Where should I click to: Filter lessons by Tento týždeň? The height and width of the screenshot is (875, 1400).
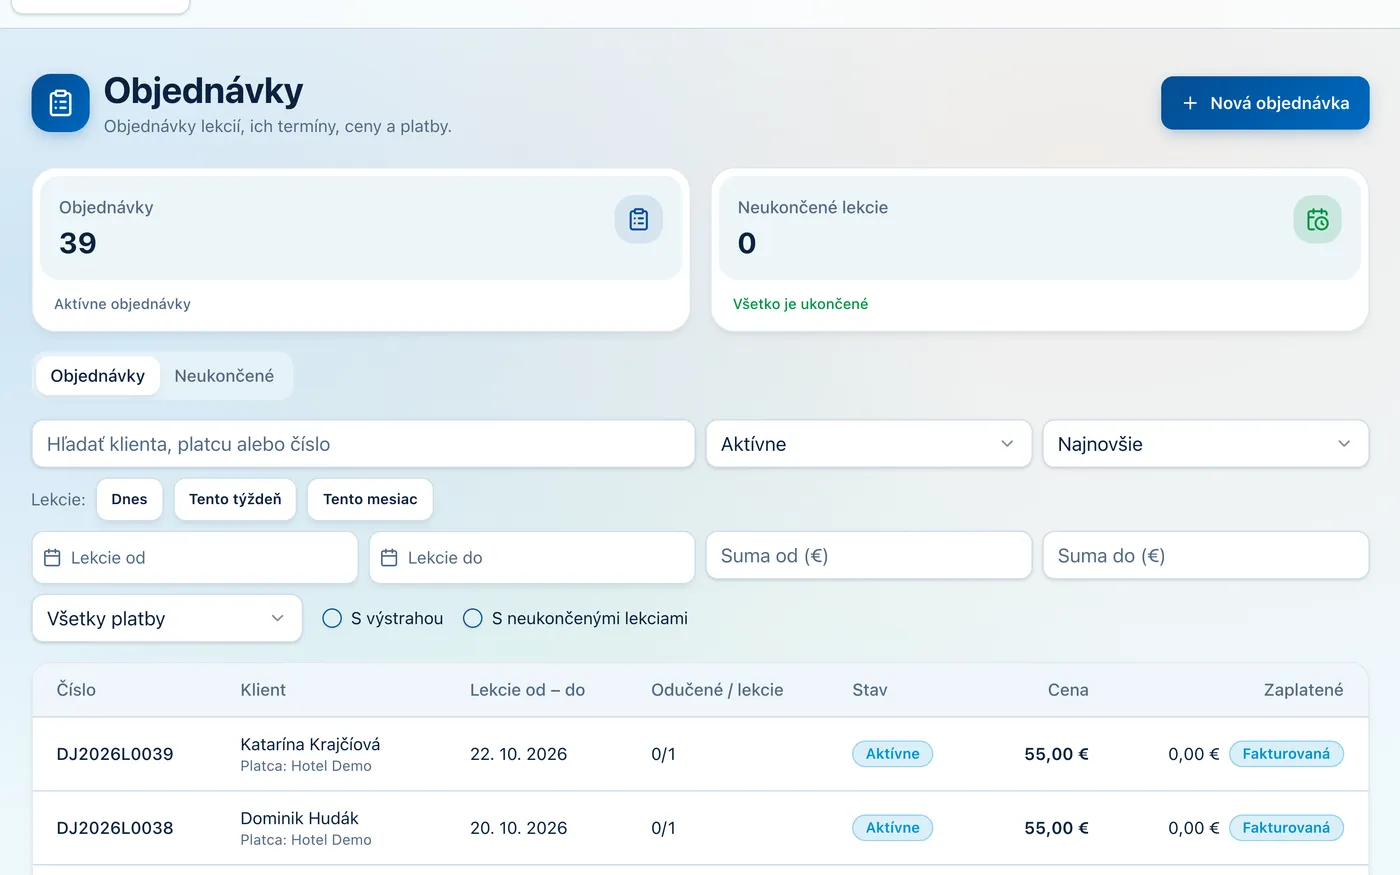pyautogui.click(x=235, y=499)
